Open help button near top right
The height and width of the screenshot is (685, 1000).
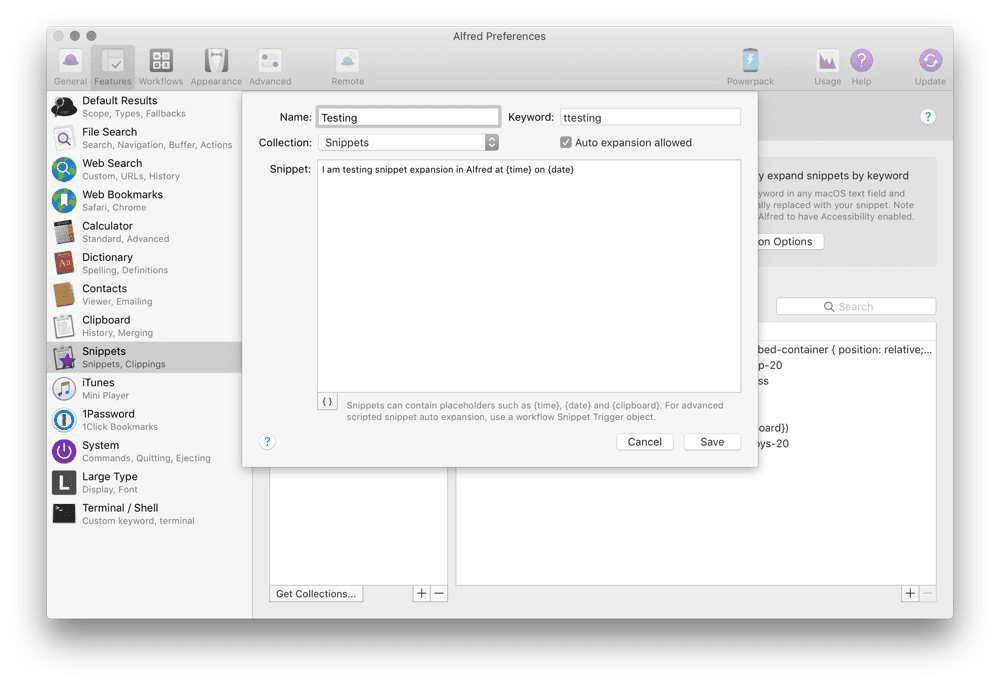928,117
